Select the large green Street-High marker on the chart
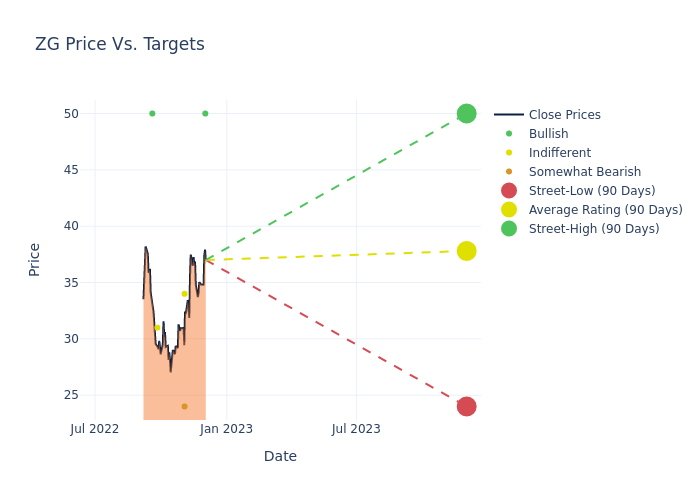Screen dimensions: 700x500 466,114
